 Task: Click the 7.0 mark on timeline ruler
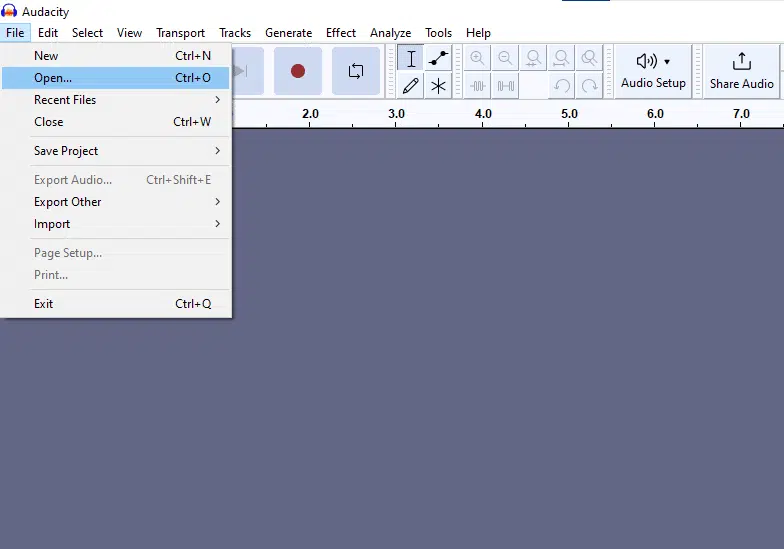tap(742, 114)
